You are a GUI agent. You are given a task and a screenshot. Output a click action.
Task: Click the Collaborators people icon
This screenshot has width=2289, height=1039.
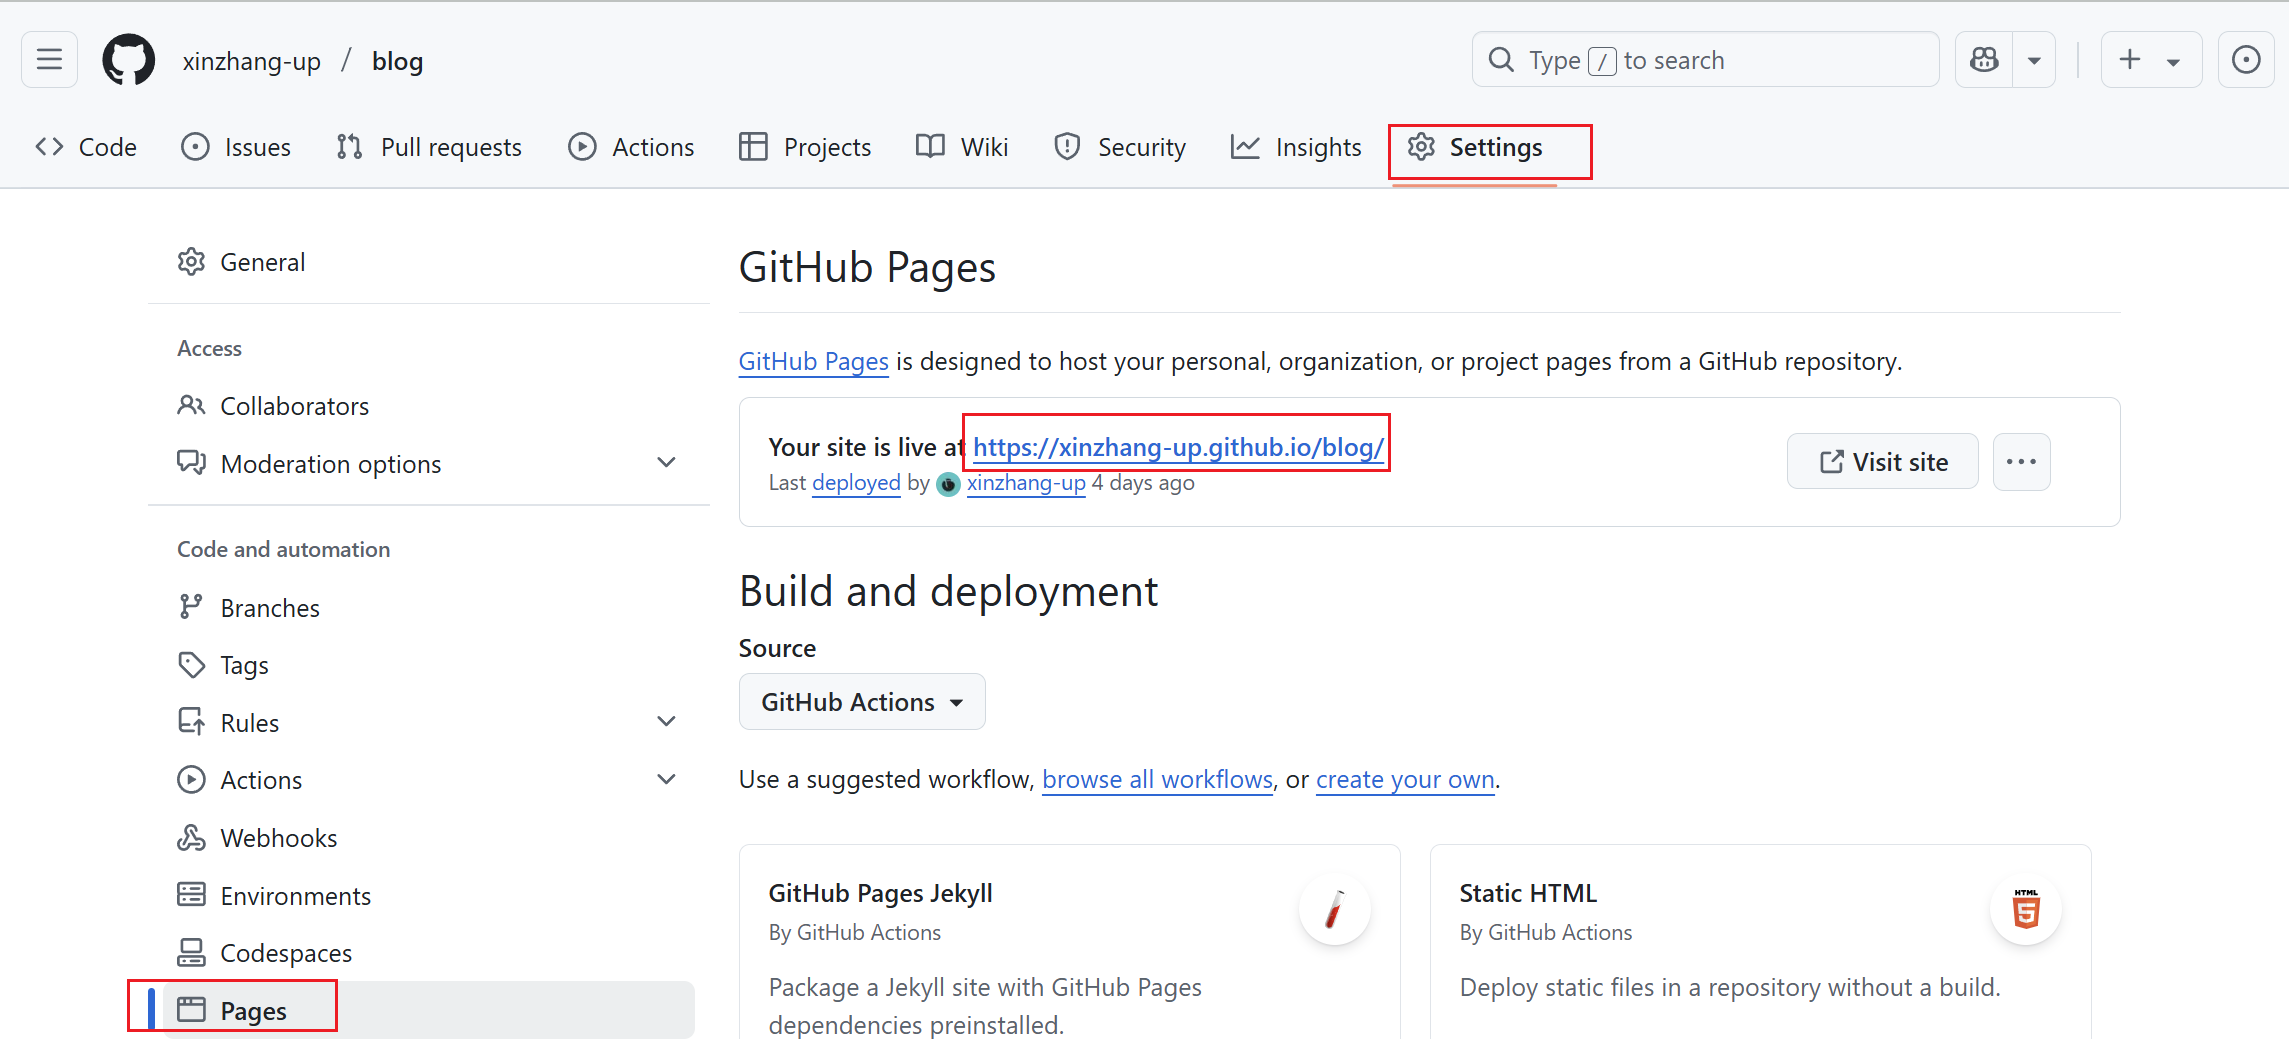[x=191, y=405]
